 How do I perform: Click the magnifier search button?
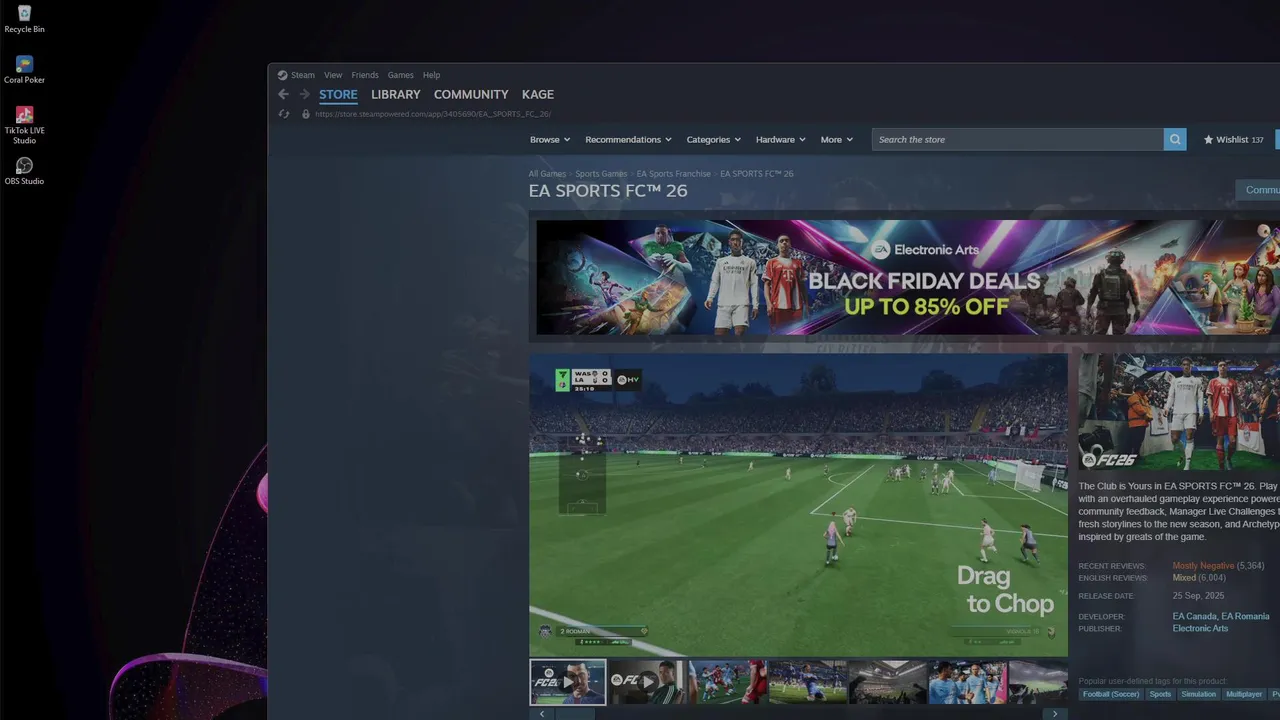1175,140
